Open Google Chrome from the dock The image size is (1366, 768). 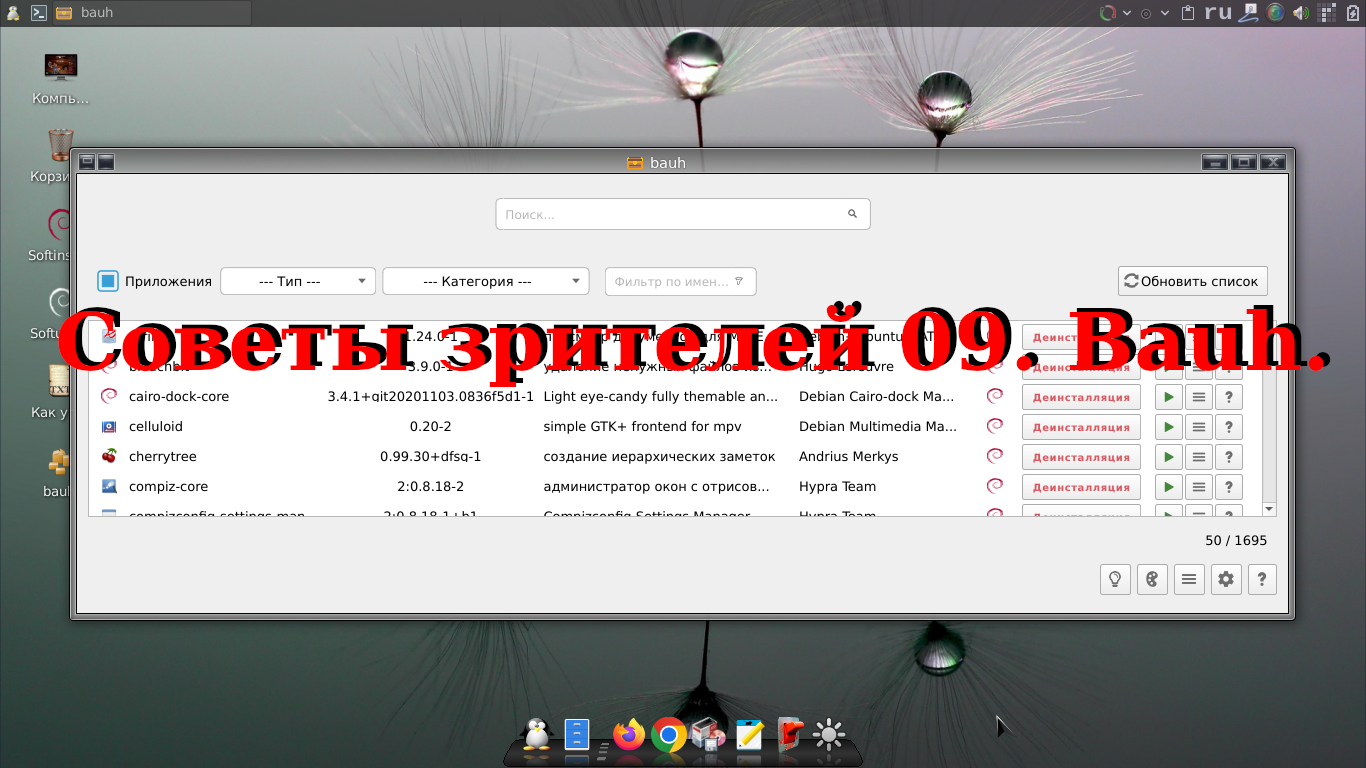tap(668, 736)
